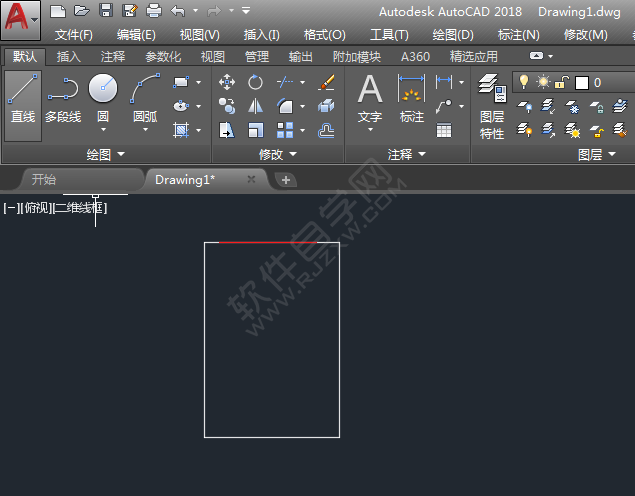This screenshot has height=496, width=635.
Task: Toggle layer freeze sun icon
Action: (543, 82)
